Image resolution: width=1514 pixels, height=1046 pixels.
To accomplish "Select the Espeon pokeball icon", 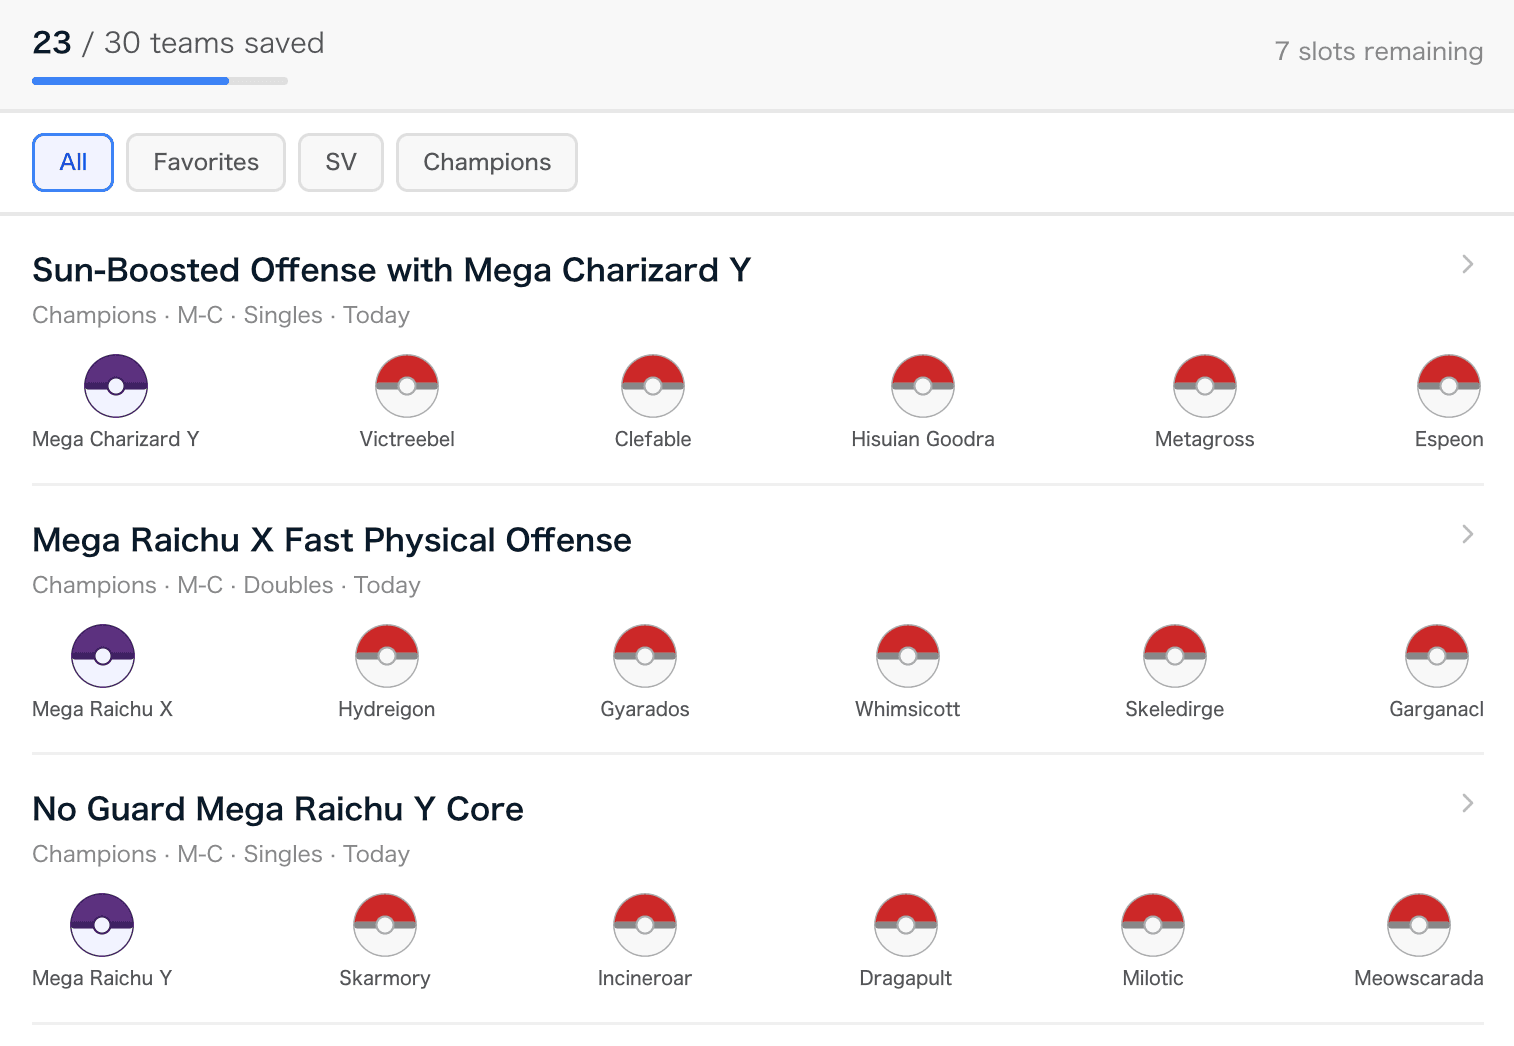I will coord(1449,385).
